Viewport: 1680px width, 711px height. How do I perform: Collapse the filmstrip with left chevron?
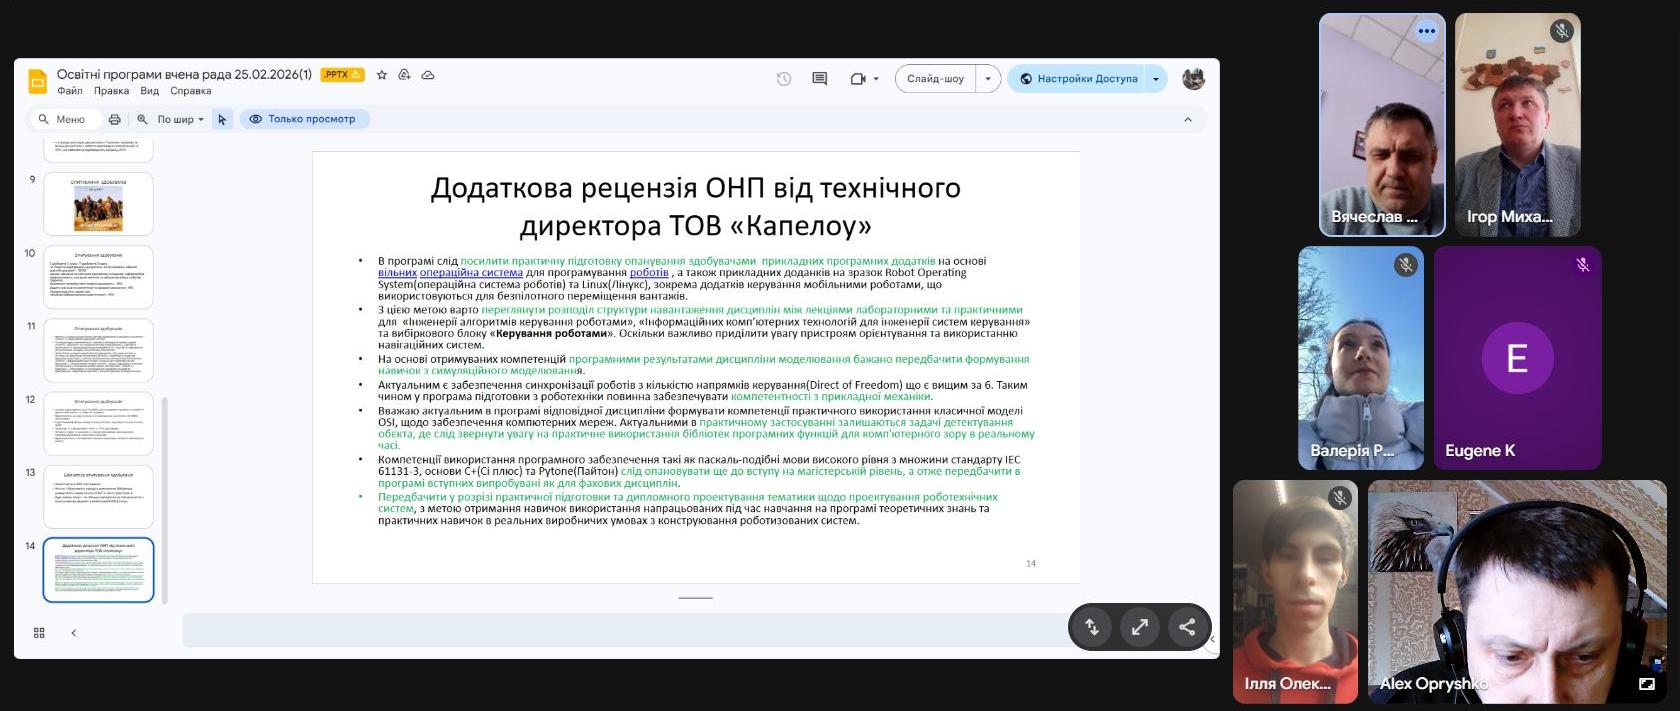(73, 633)
